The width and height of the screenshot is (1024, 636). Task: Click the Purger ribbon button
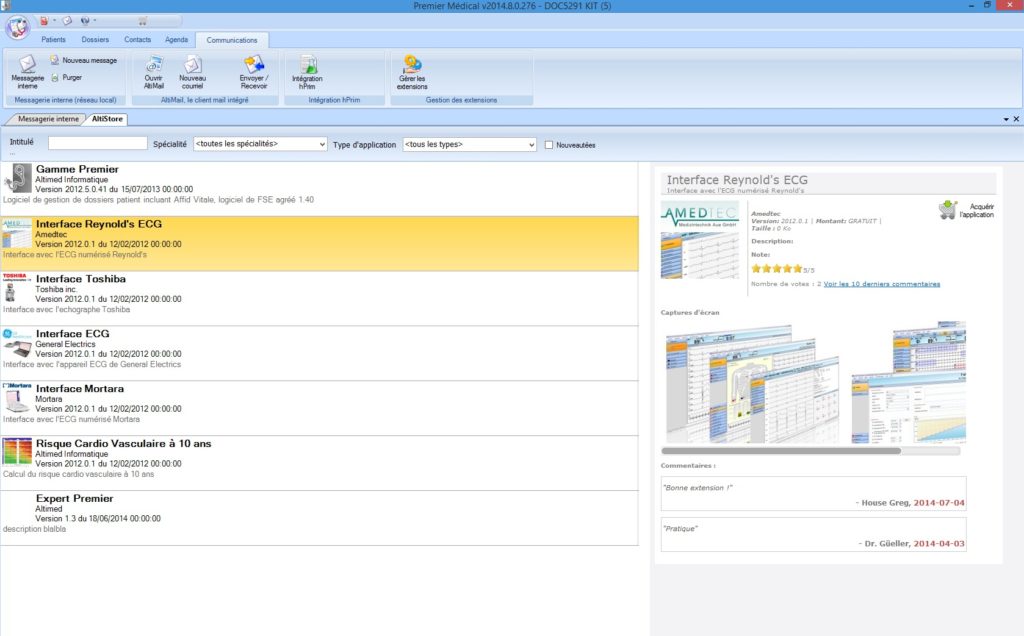67,77
